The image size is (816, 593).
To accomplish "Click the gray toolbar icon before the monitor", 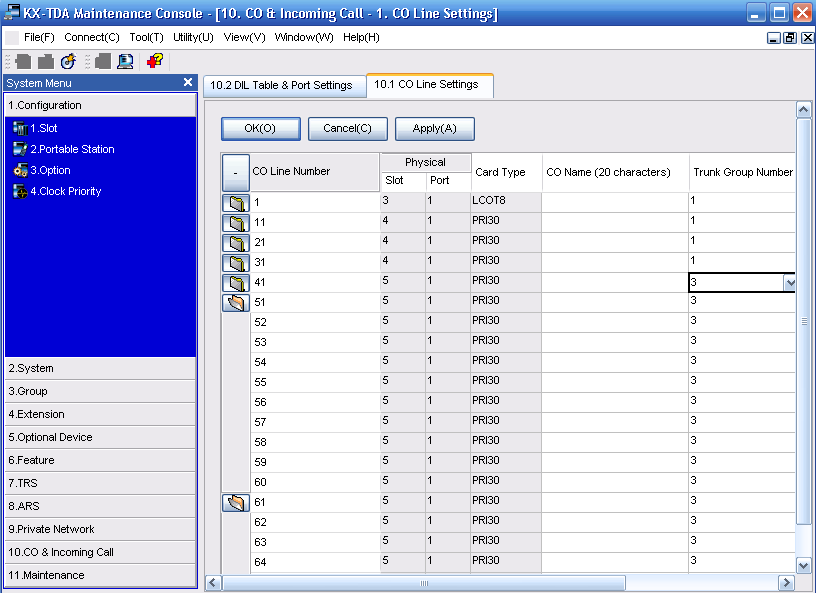I will (x=103, y=61).
